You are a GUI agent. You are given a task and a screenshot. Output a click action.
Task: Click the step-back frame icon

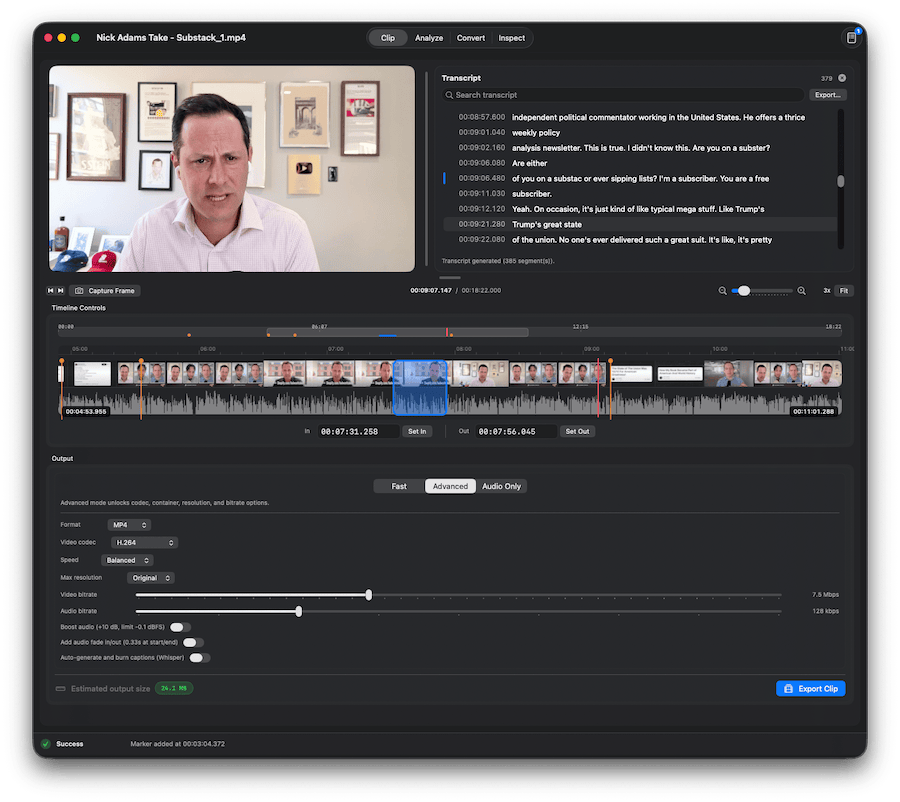point(50,290)
